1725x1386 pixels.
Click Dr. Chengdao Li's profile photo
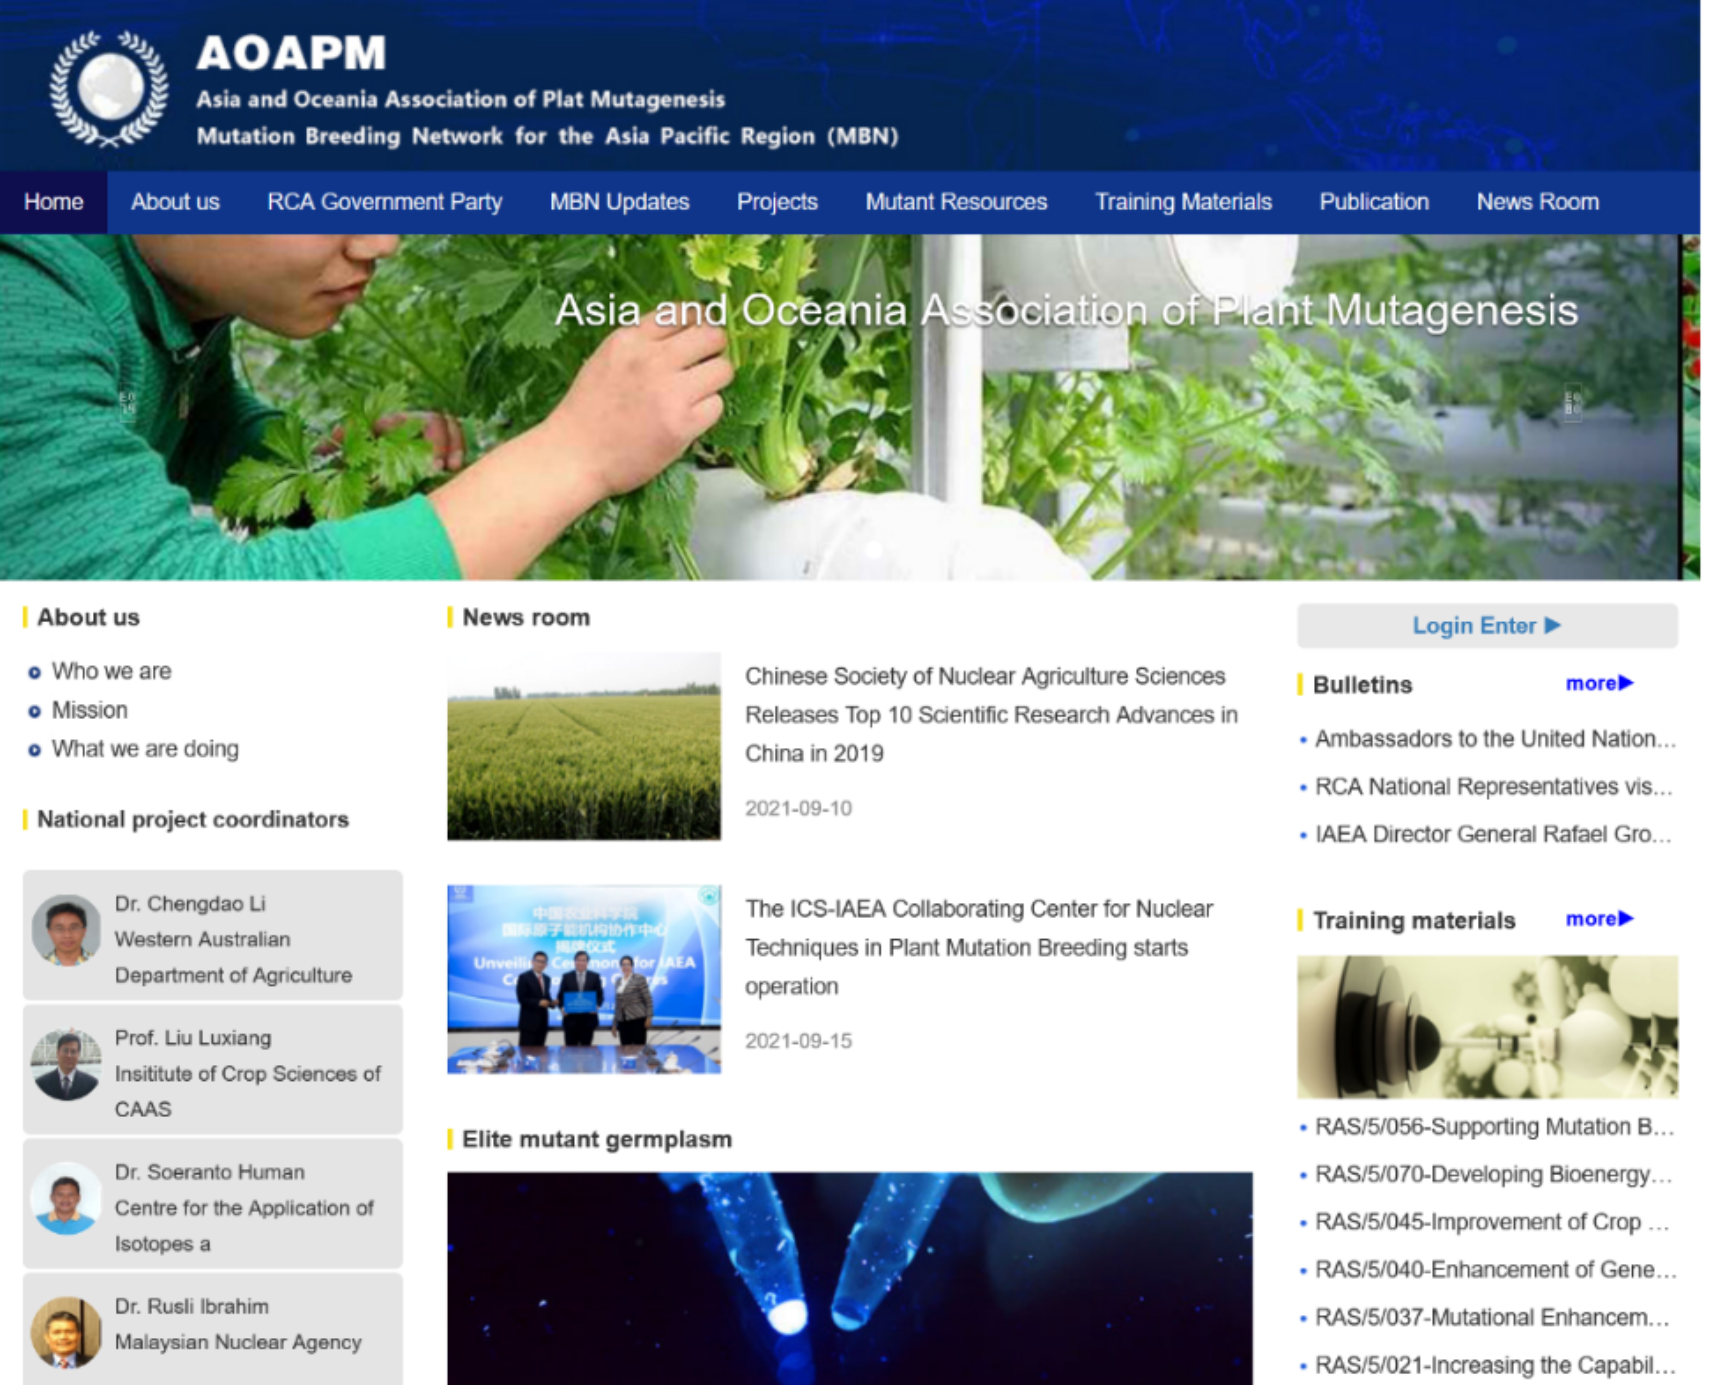click(x=66, y=931)
